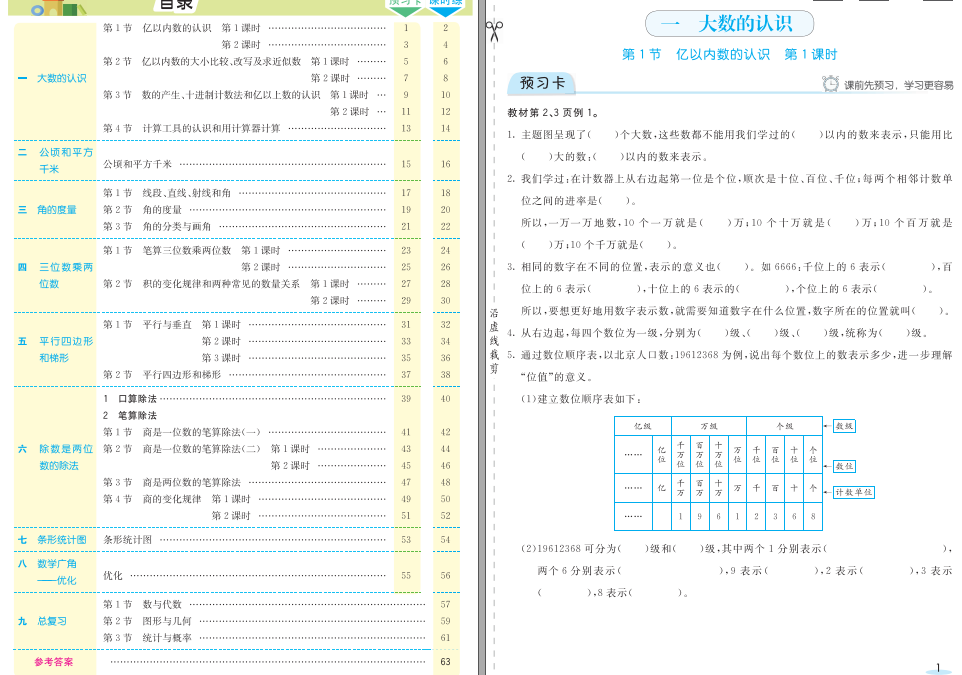Click contents chapter 六 除数是两位数的除法
The width and height of the screenshot is (962, 675).
[x=55, y=457]
